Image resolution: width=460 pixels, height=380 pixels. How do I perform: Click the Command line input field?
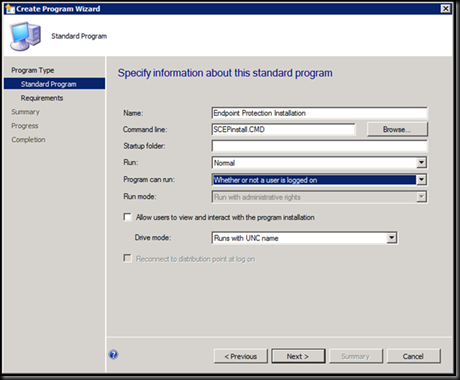coord(283,129)
